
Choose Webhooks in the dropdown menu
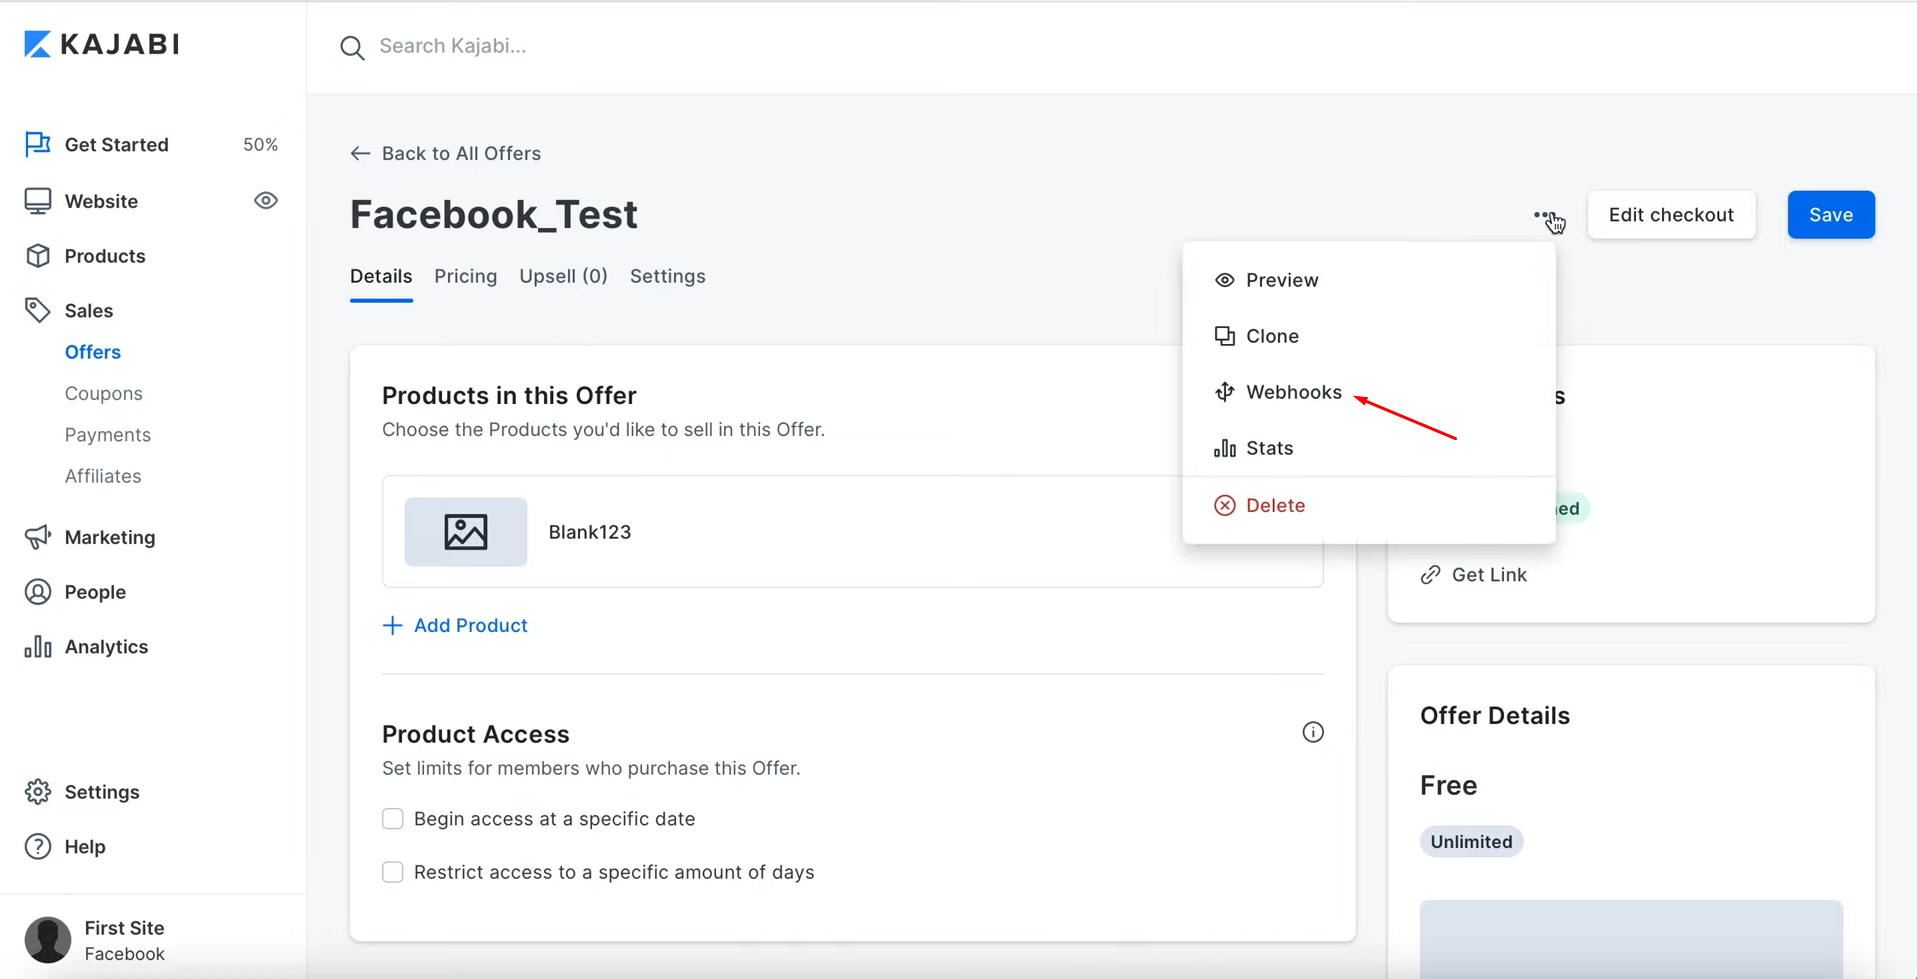1369,392
